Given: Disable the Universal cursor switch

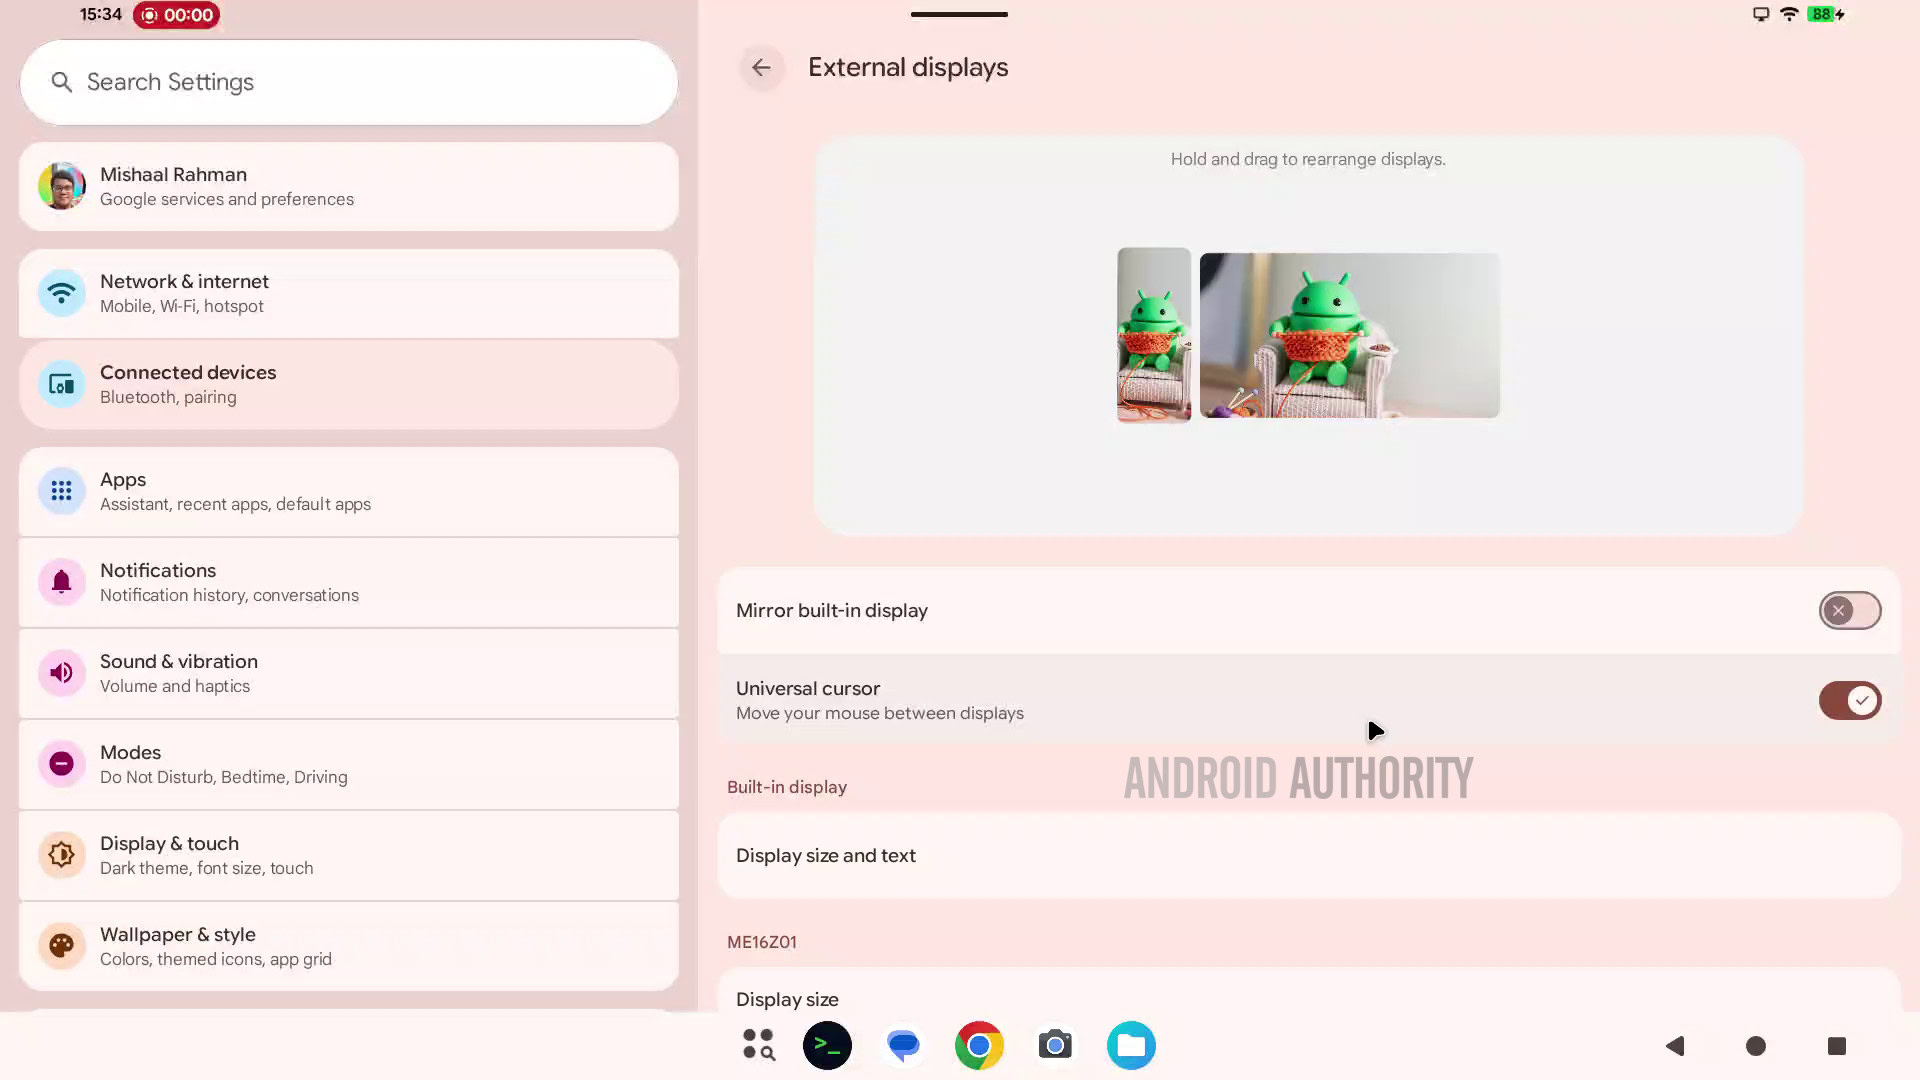Looking at the screenshot, I should 1849,701.
